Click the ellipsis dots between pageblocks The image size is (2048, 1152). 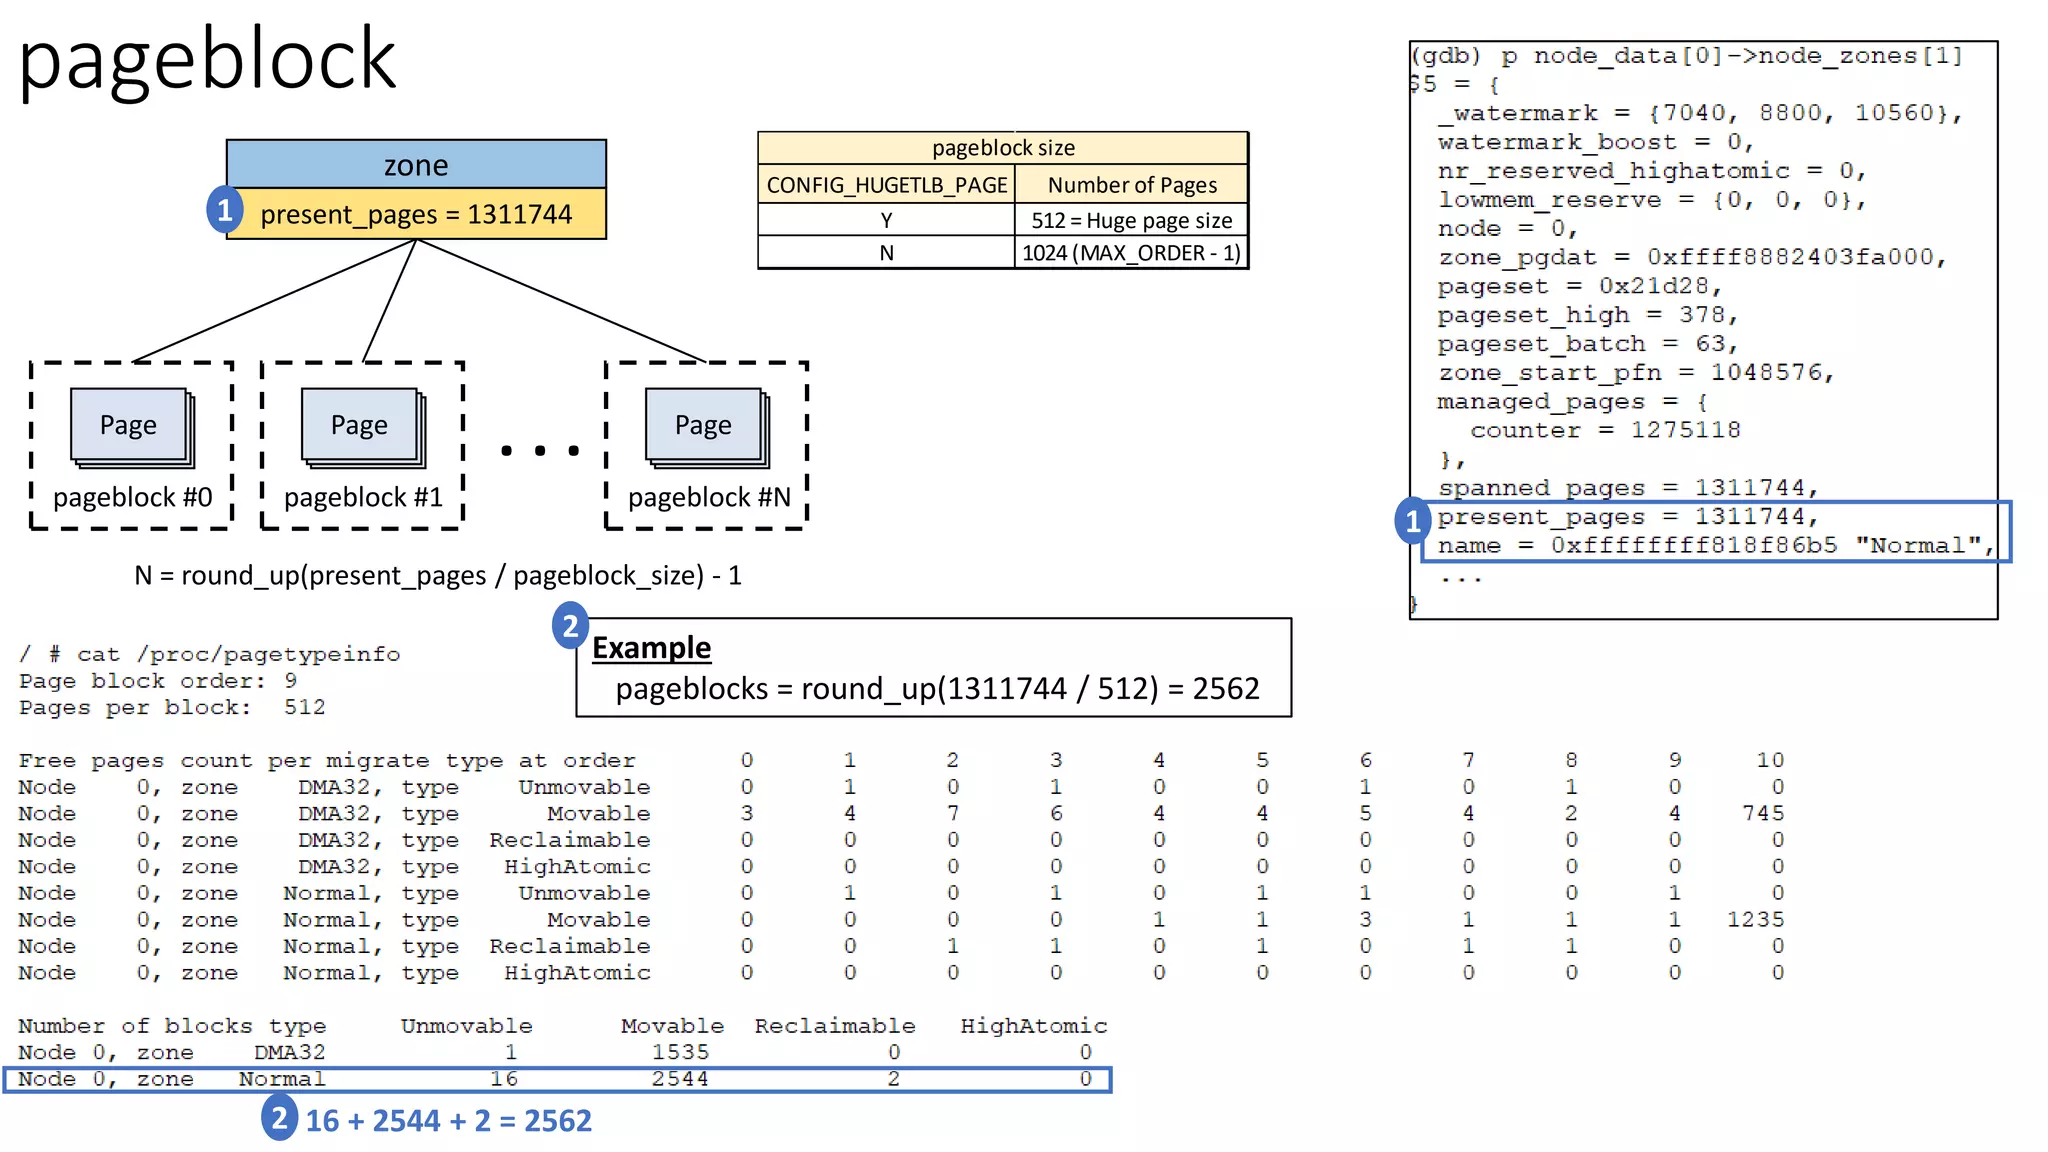pos(539,451)
